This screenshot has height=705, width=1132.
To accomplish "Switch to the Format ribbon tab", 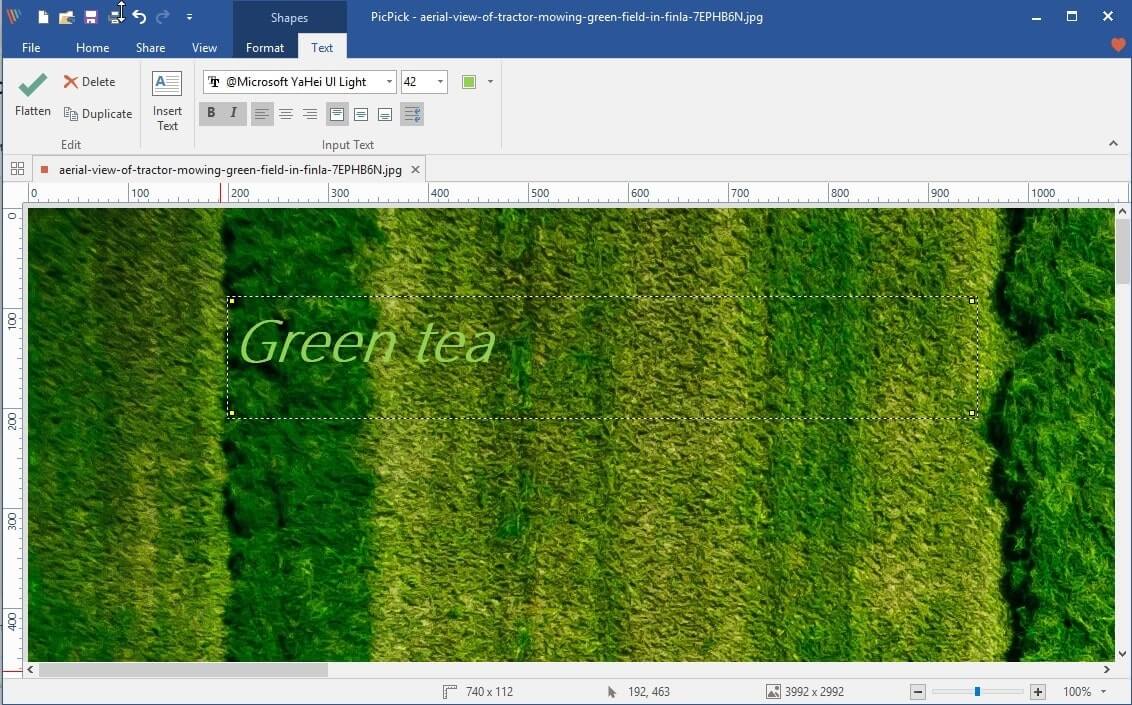I will (x=265, y=48).
